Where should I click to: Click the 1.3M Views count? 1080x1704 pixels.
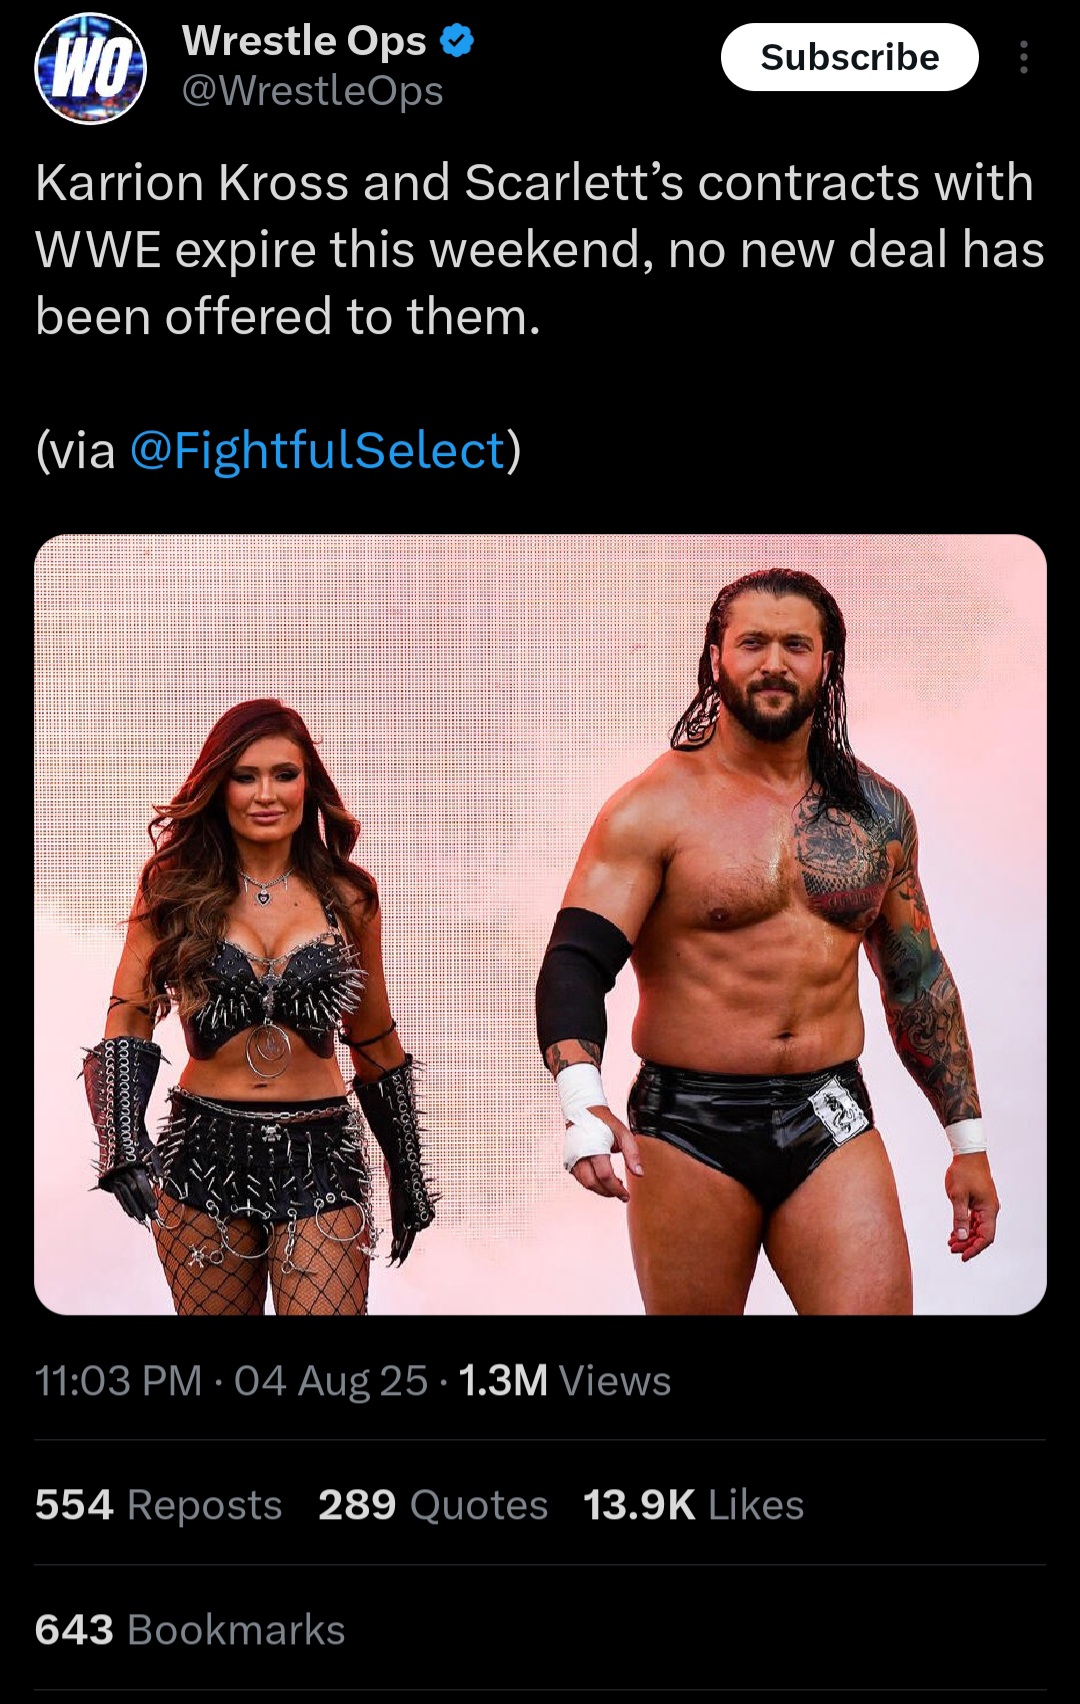[x=565, y=1381]
